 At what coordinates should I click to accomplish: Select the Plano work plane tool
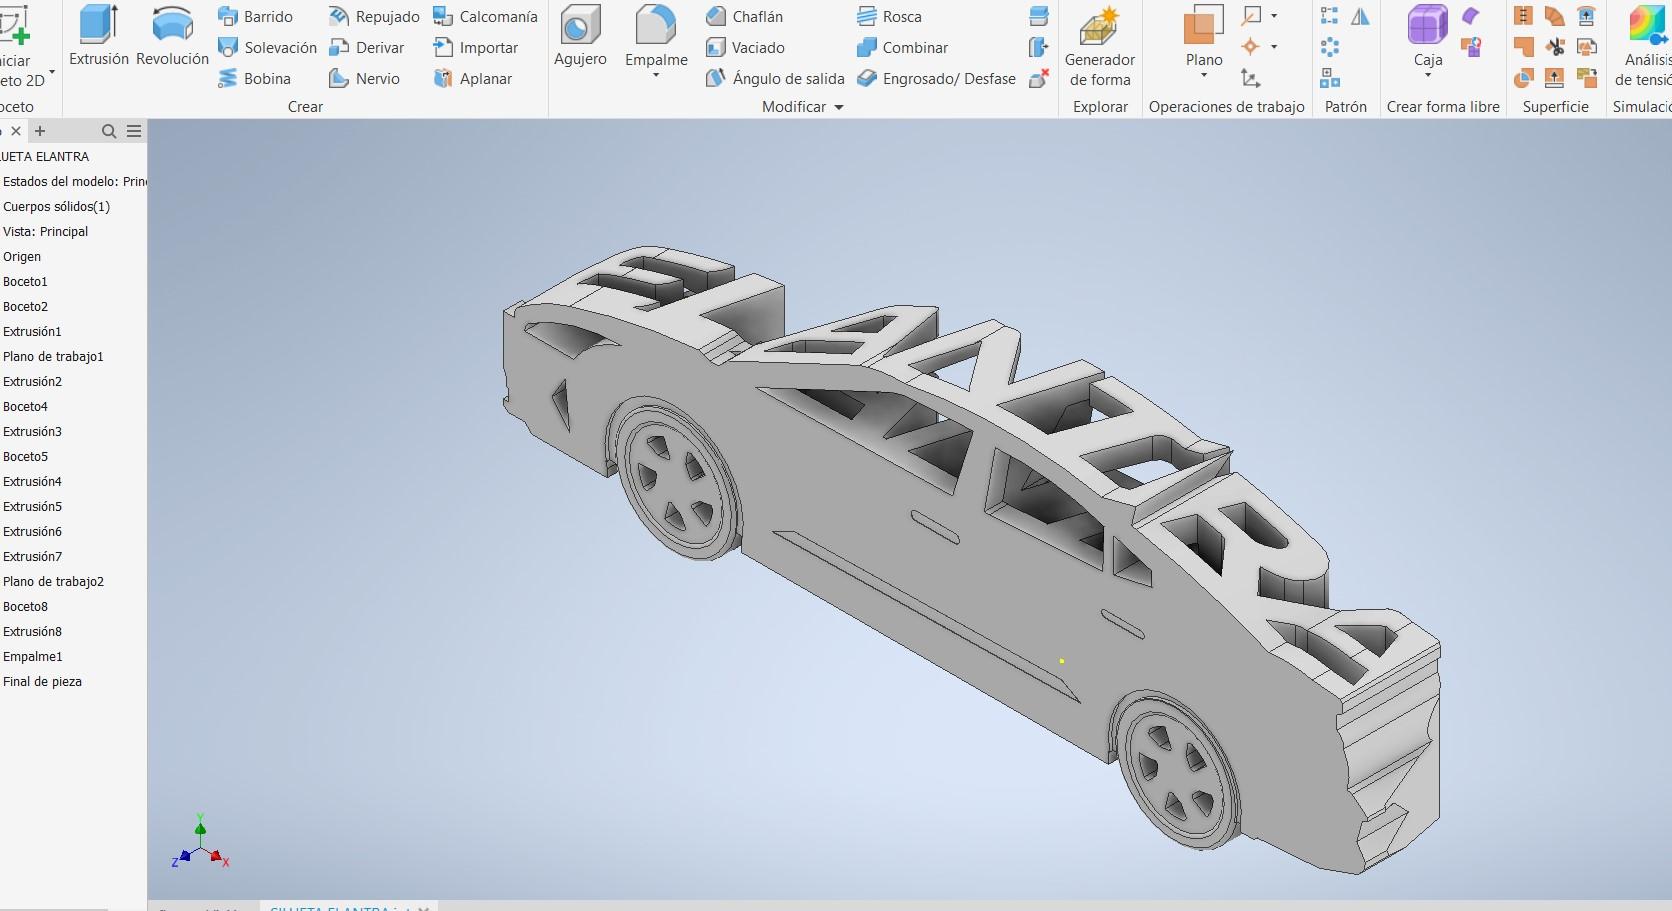pyautogui.click(x=1204, y=36)
